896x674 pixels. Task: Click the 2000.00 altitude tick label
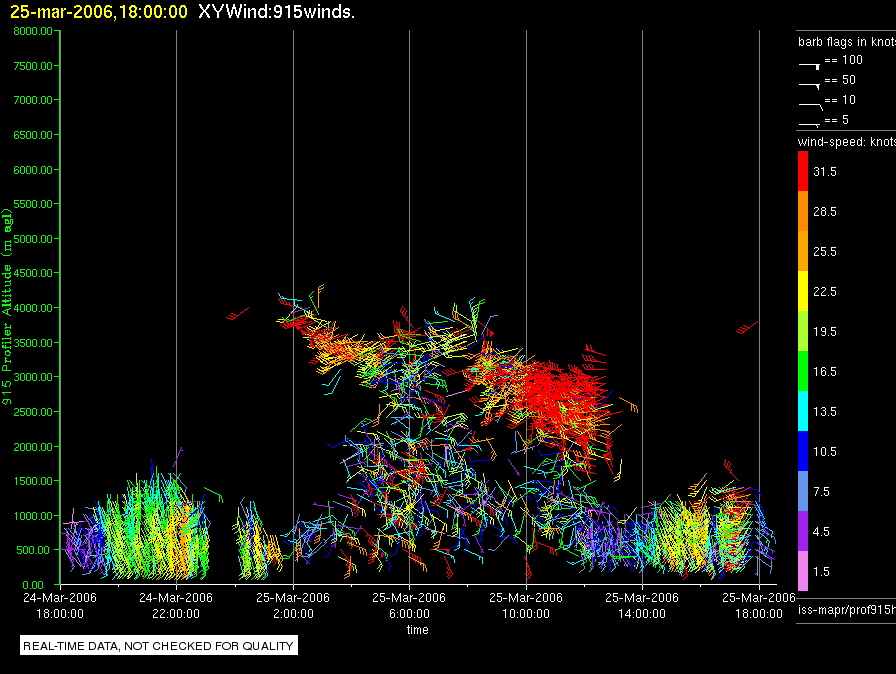(x=33, y=447)
